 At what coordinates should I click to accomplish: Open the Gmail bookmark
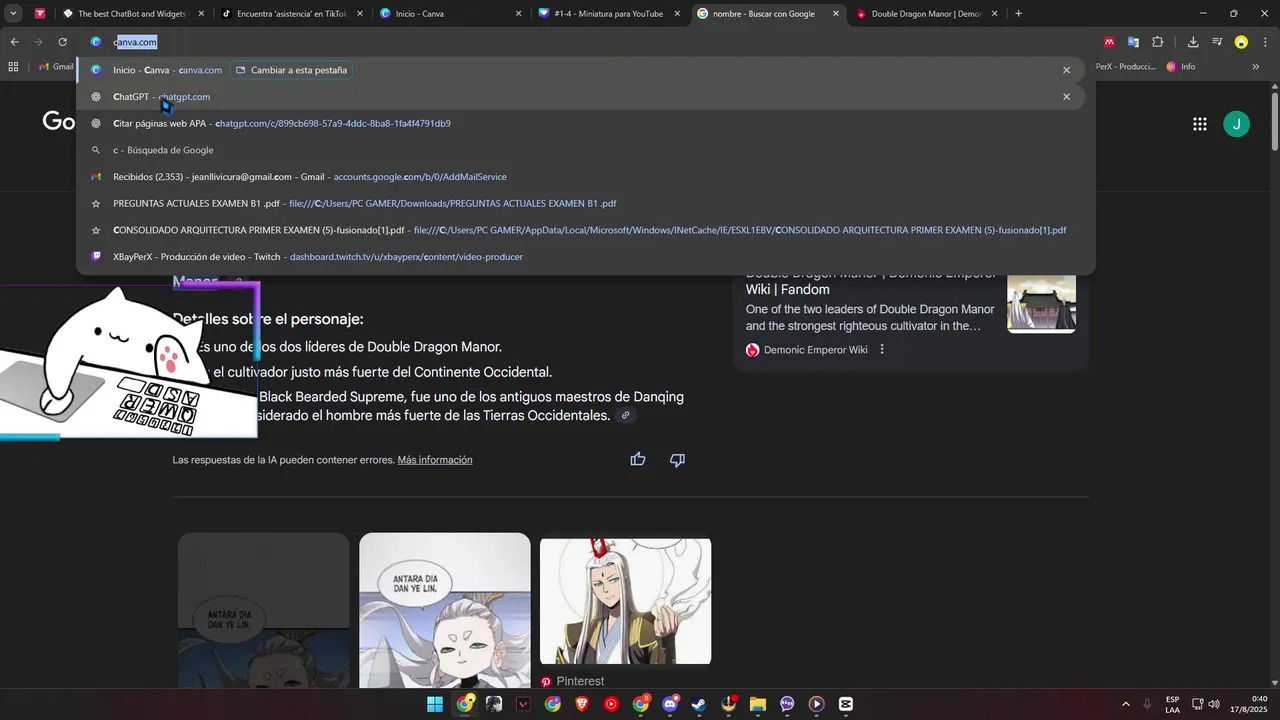pos(56,67)
